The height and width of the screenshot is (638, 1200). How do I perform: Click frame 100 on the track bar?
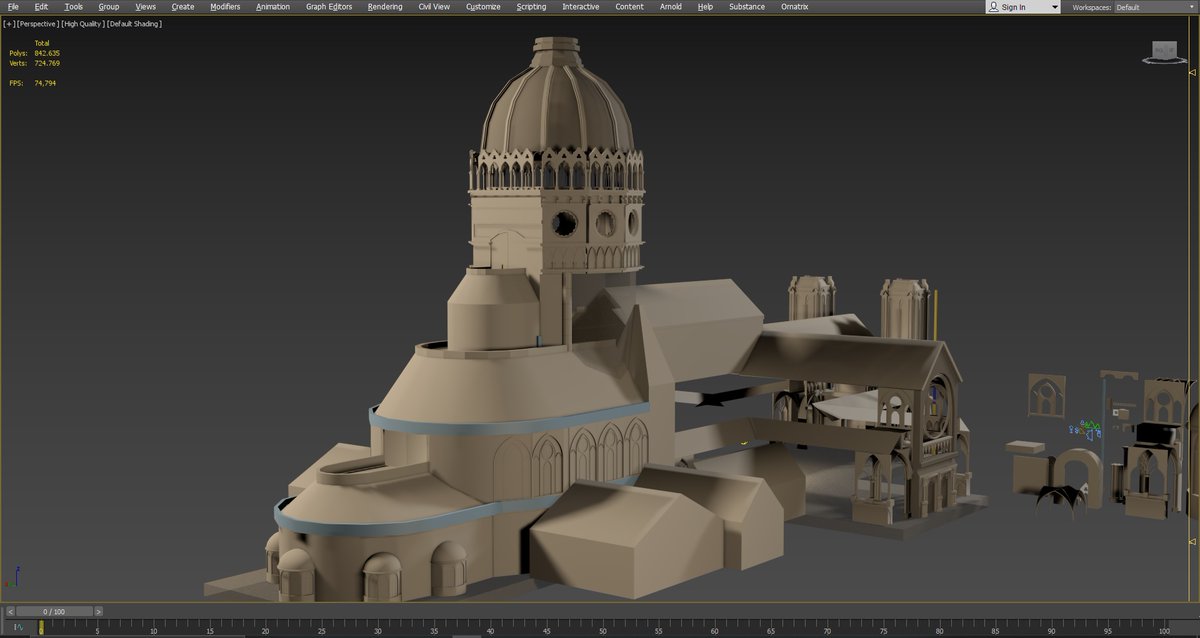click(1163, 630)
